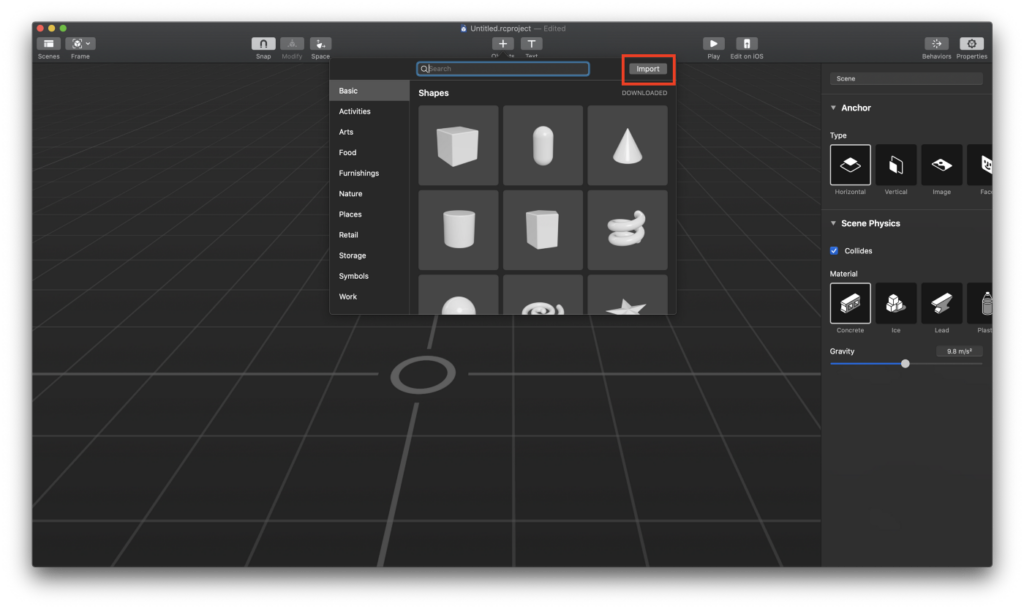This screenshot has height=609, width=1024.
Task: Select the cone shape
Action: click(628, 146)
